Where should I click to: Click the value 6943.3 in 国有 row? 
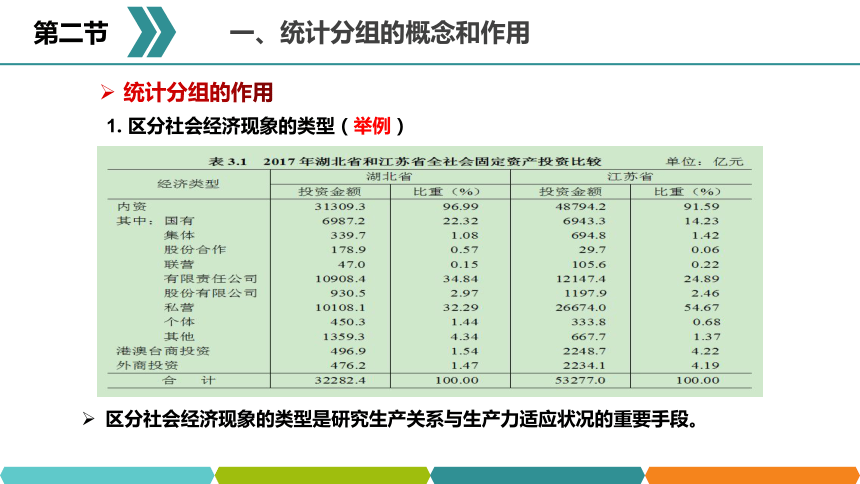pos(584,221)
